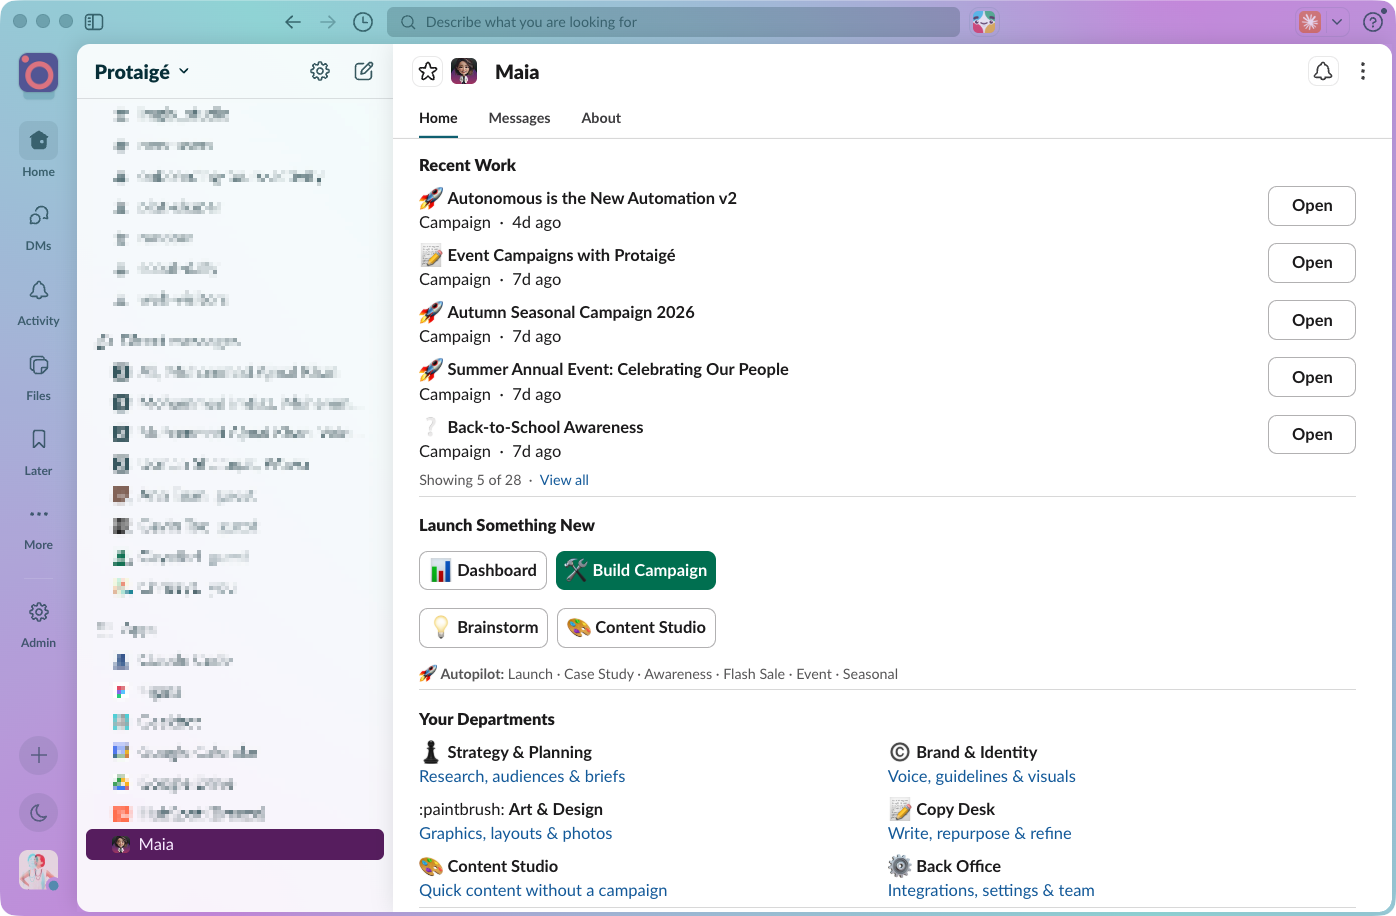Click the 'Showing 5 of 28' text
The width and height of the screenshot is (1396, 916).
pos(470,480)
